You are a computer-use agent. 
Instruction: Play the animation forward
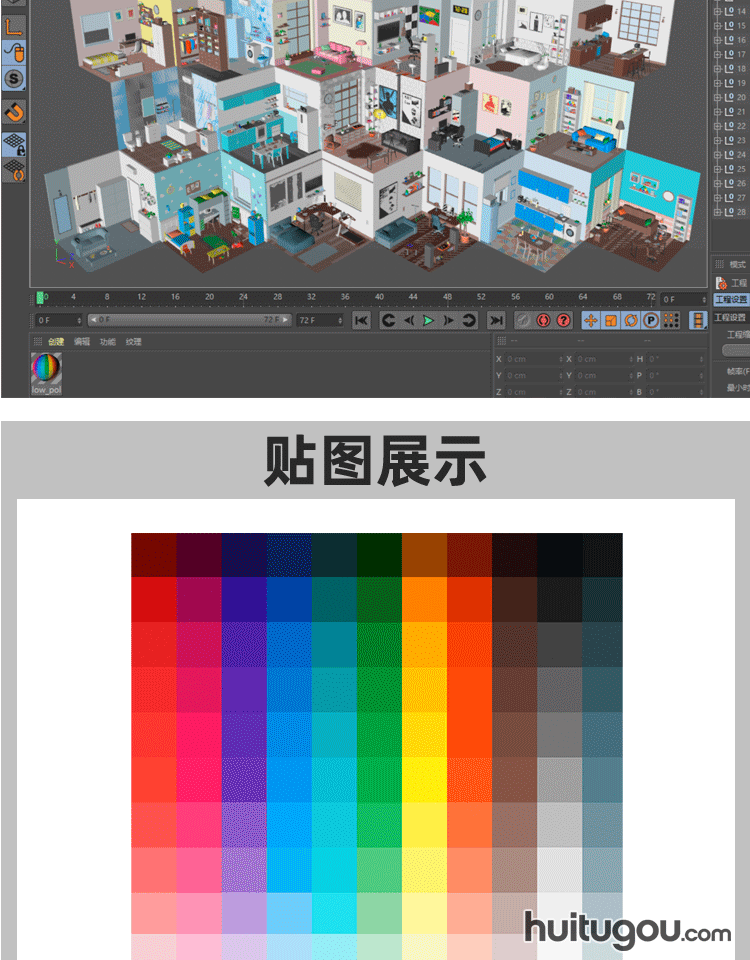click(x=429, y=320)
